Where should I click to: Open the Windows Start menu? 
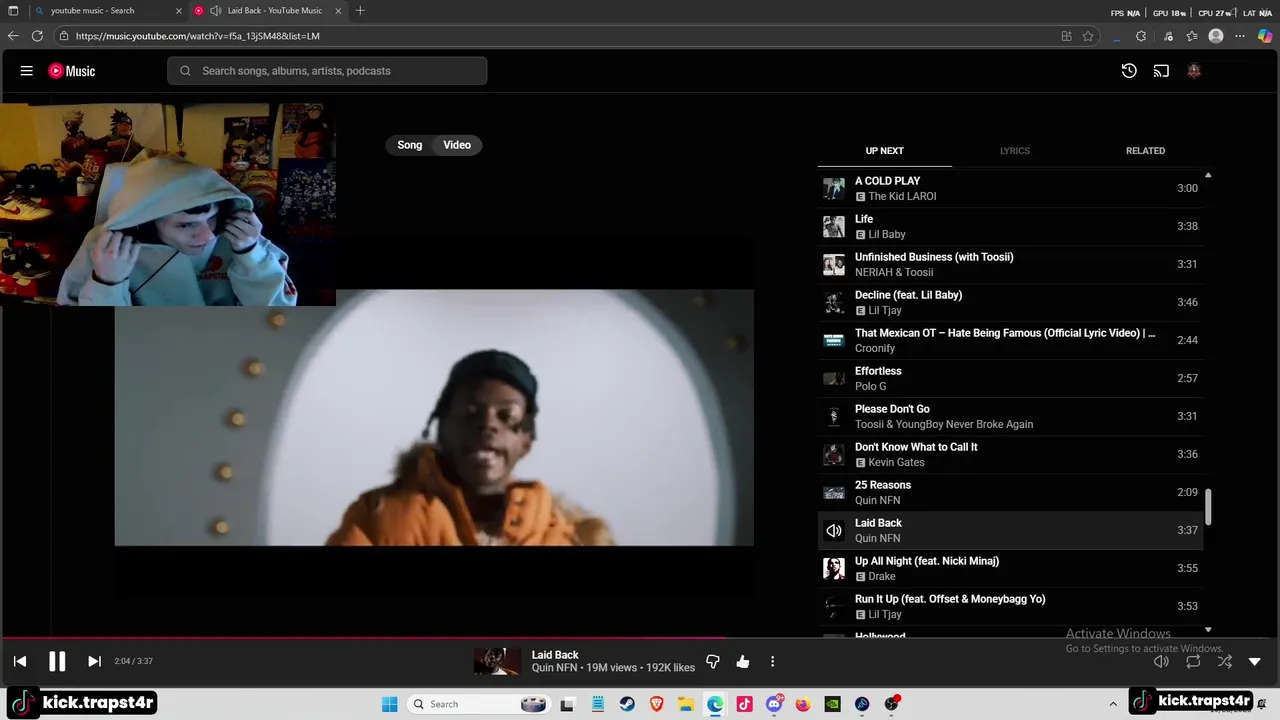click(389, 704)
